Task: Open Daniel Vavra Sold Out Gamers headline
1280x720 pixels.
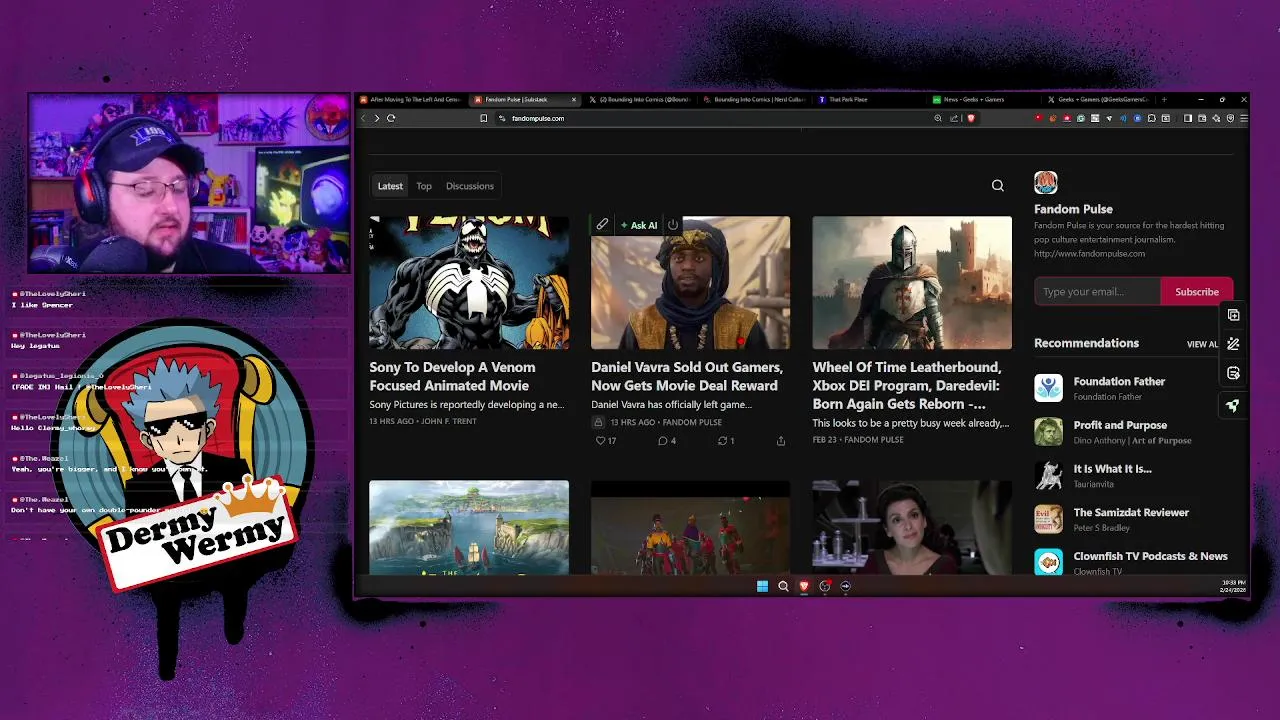Action: (x=687, y=376)
